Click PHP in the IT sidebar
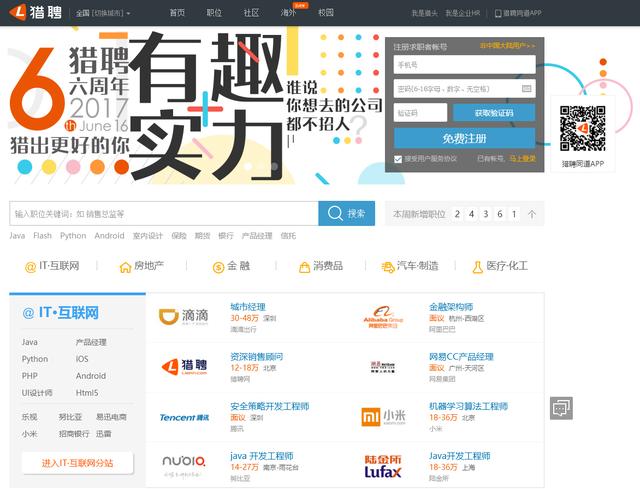This screenshot has height=489, width=640. coord(29,376)
